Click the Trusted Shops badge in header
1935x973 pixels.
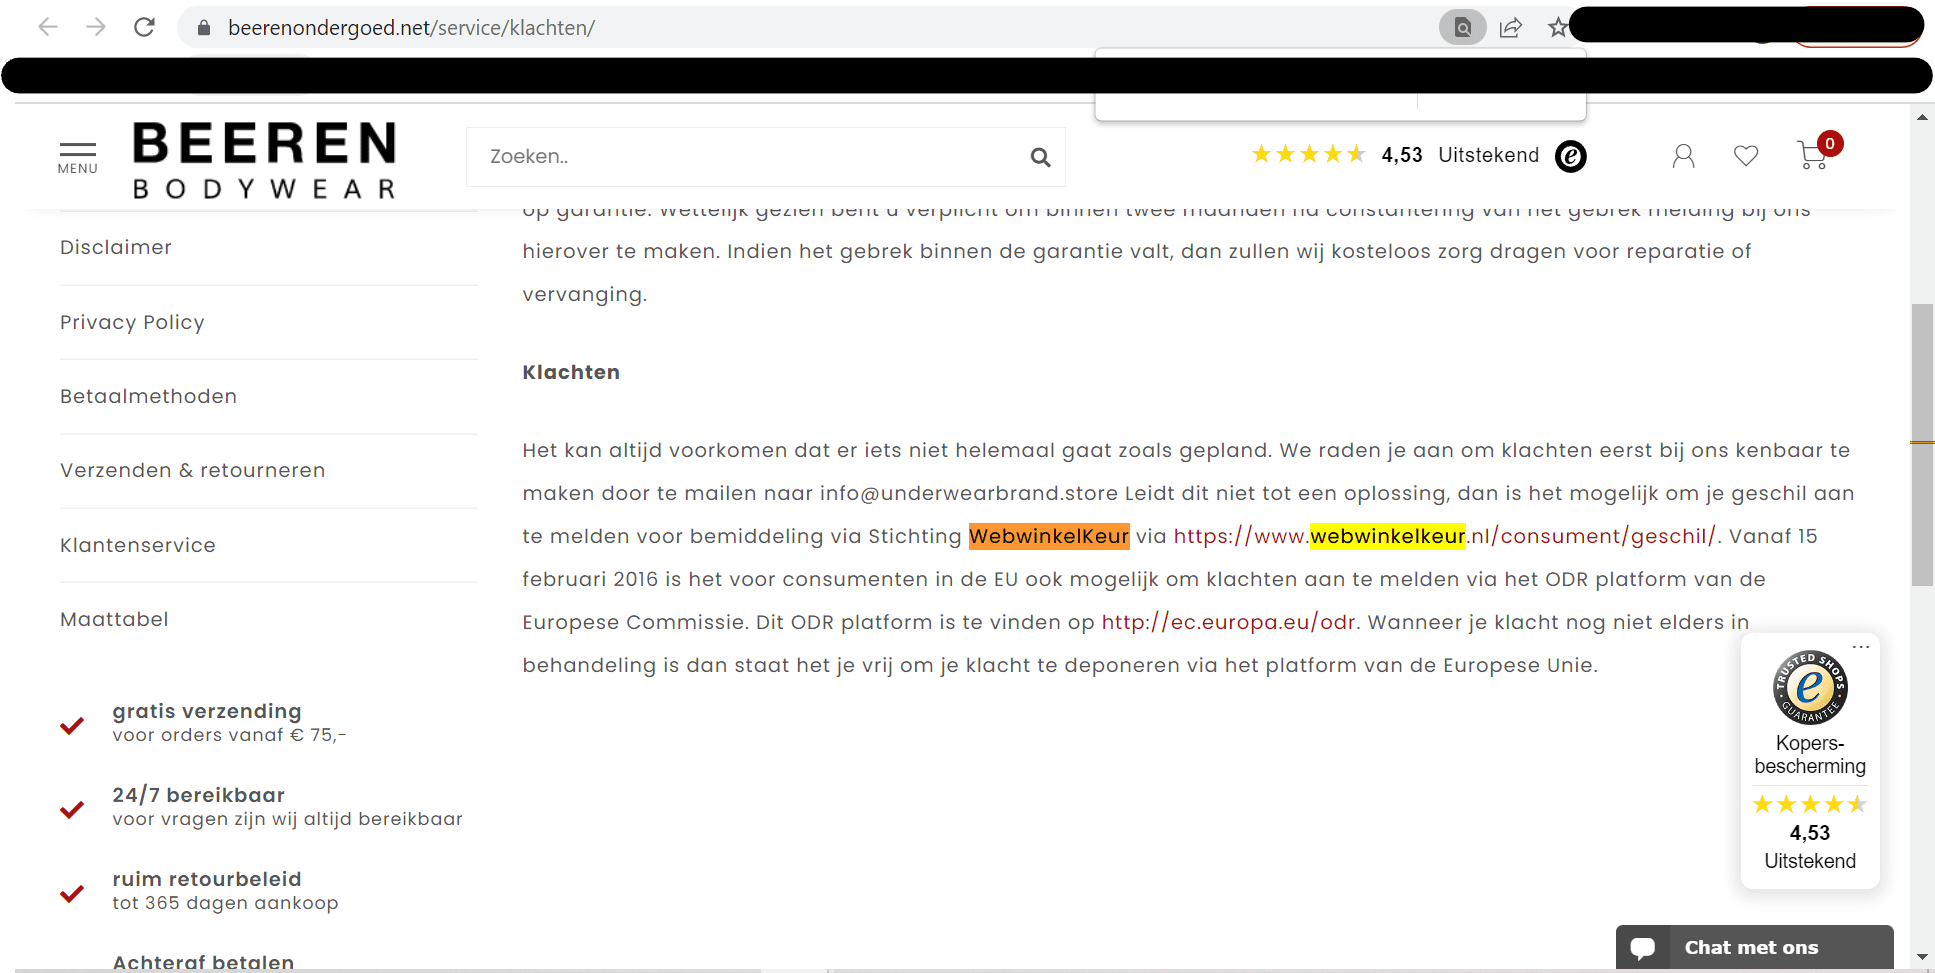tap(1570, 156)
